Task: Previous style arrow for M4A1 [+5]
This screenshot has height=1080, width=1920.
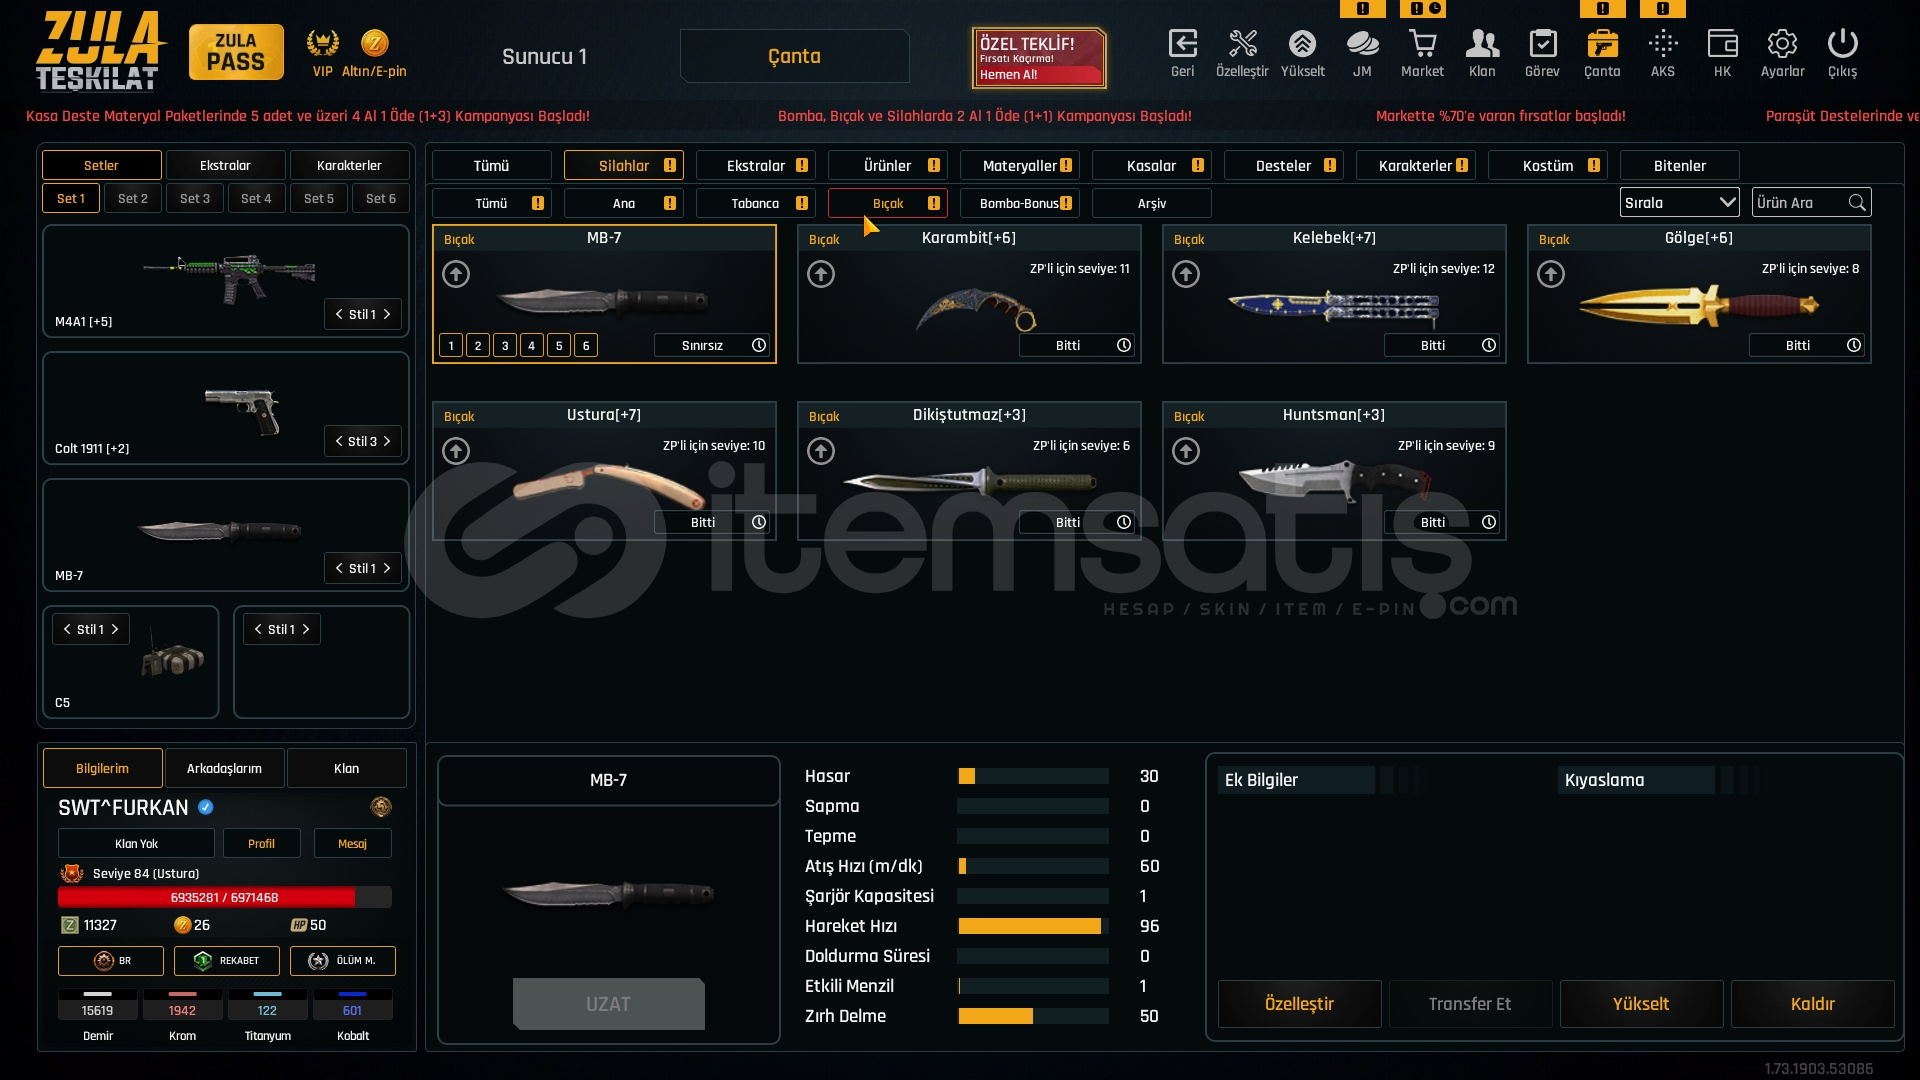Action: tap(339, 314)
